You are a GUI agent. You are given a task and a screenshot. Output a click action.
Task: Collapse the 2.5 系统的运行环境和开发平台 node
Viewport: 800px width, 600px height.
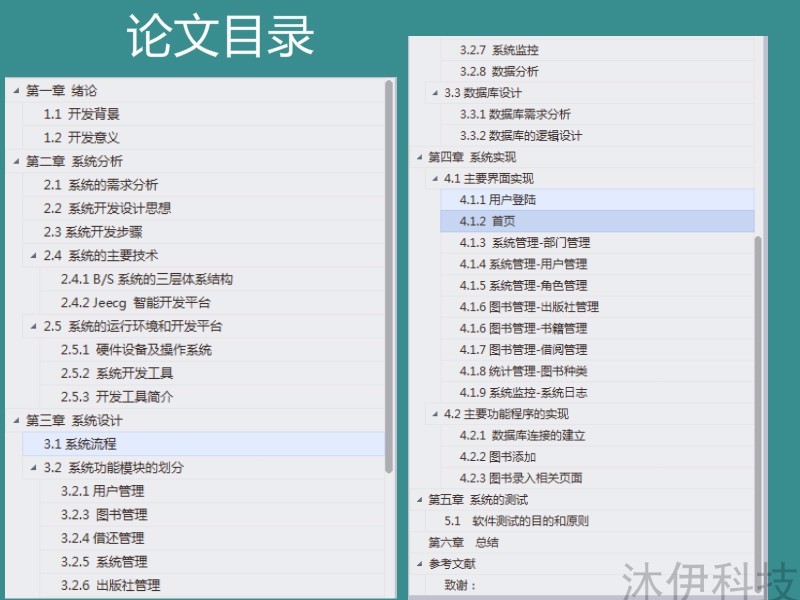(x=34, y=326)
